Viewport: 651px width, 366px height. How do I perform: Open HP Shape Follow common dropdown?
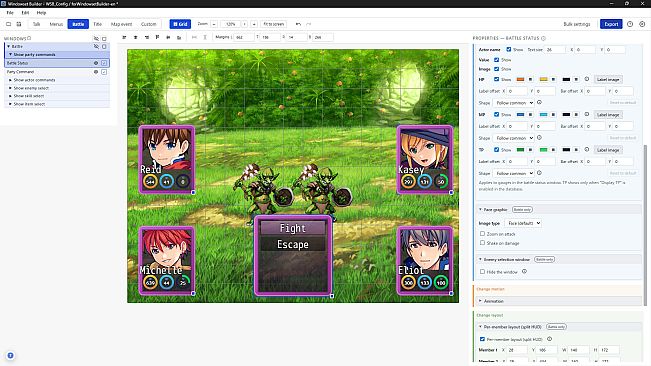coord(514,102)
